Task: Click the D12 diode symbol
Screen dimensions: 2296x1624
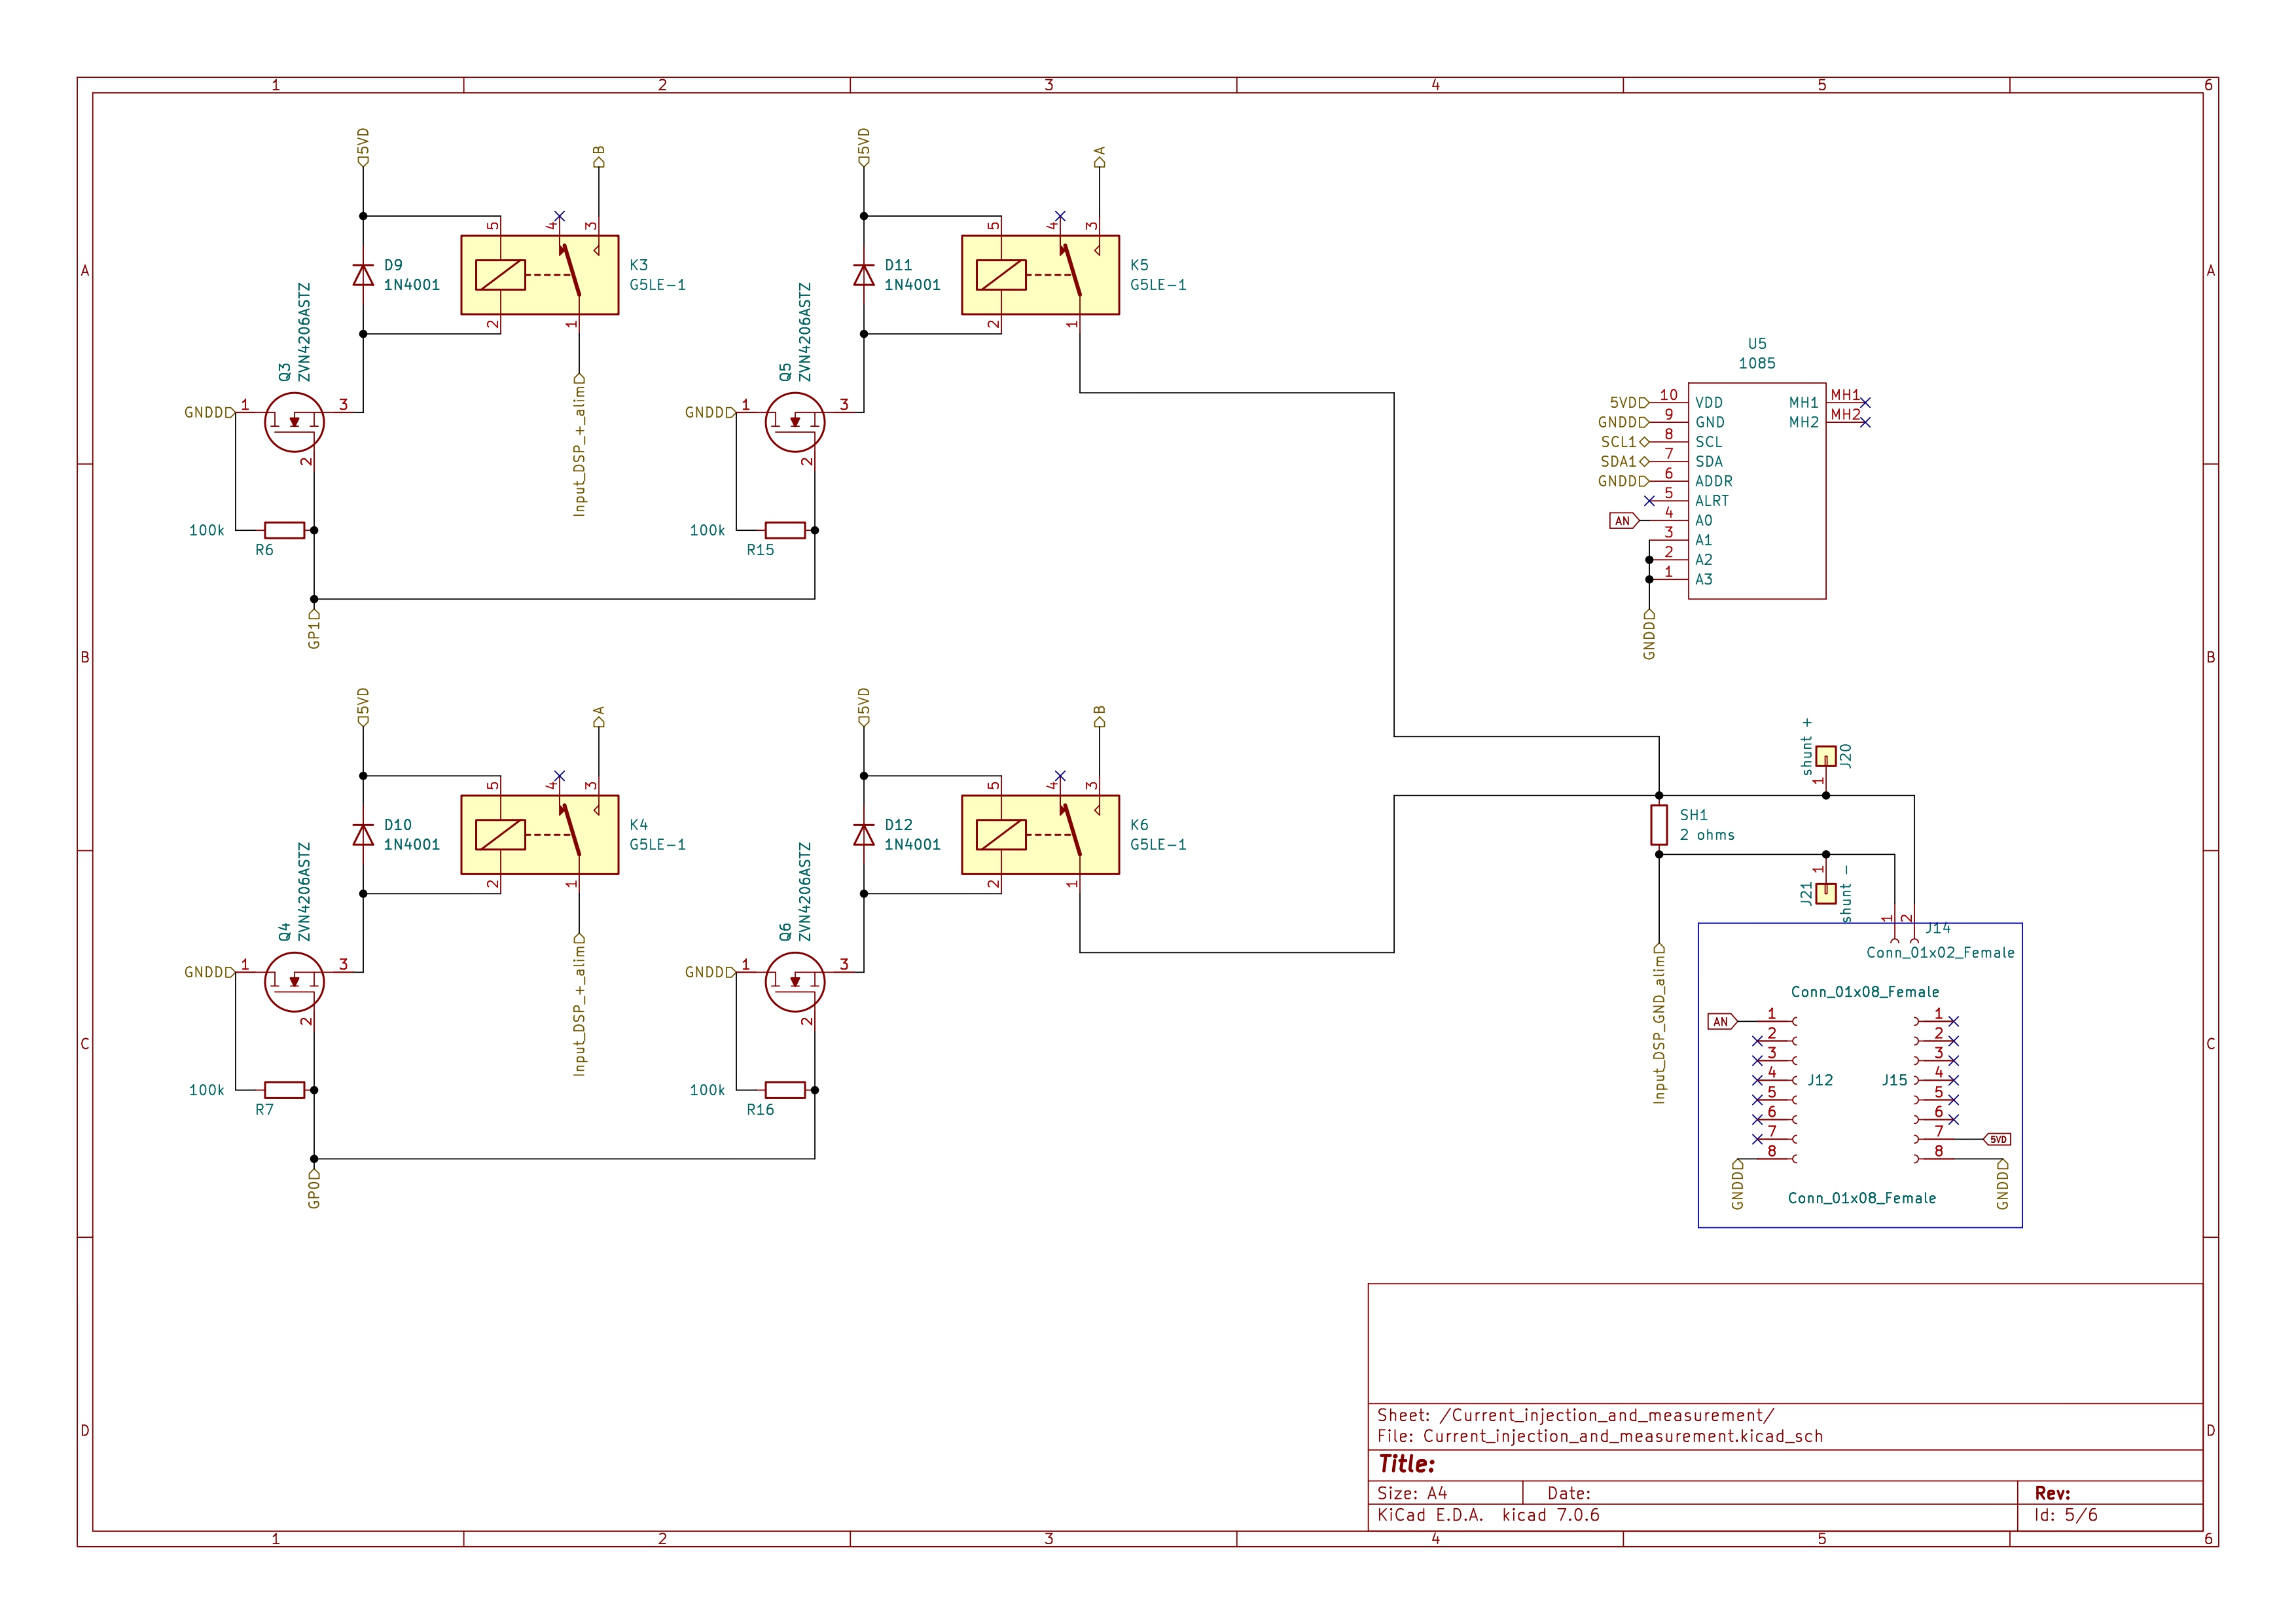Action: pos(864,835)
